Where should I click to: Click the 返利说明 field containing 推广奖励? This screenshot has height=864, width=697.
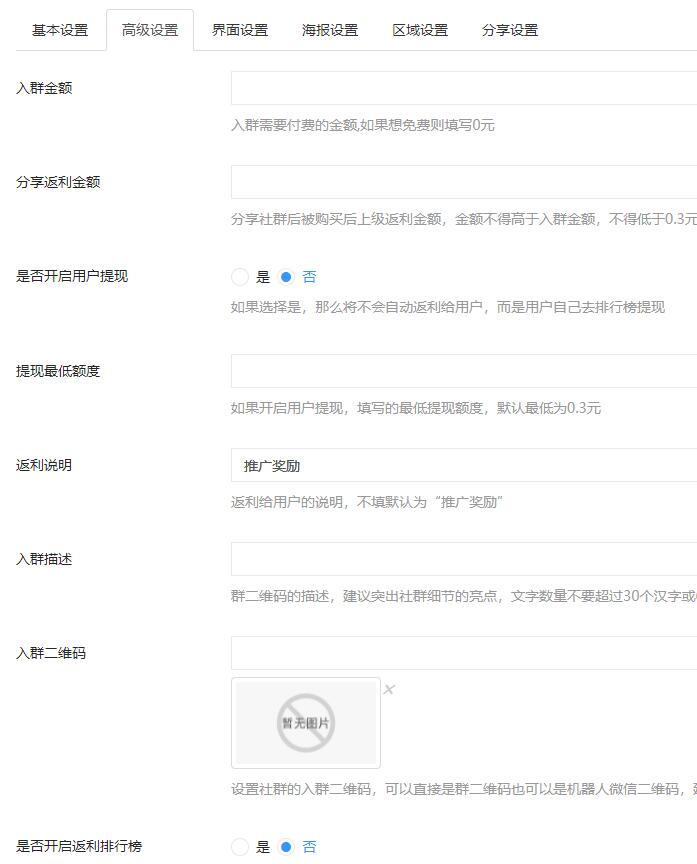[x=464, y=465]
